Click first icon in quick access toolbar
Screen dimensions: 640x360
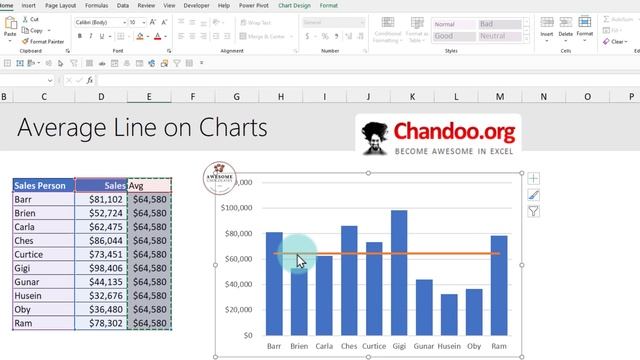point(7,63)
